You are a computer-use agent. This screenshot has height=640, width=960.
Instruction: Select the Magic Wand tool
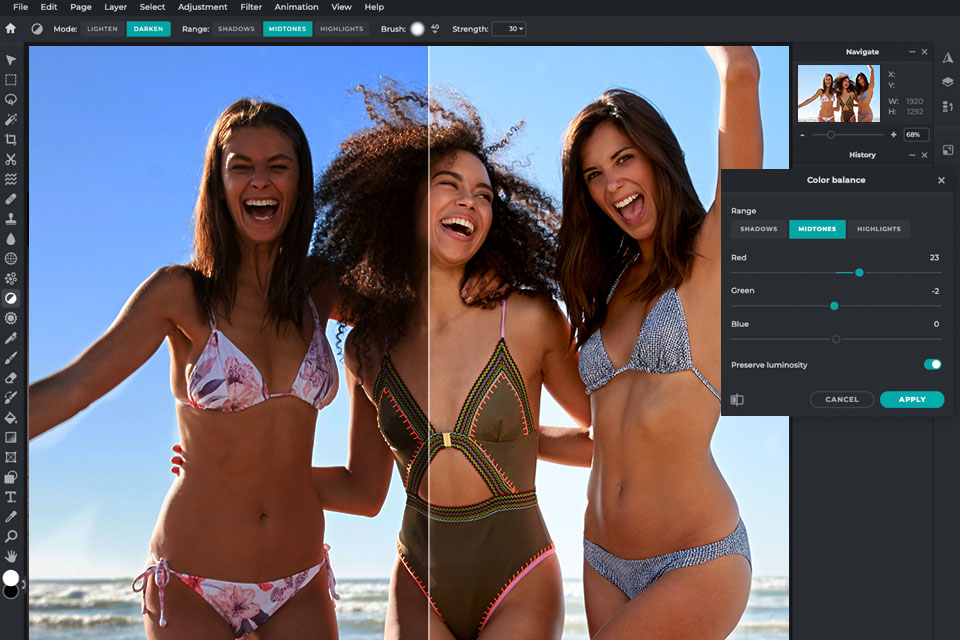10,119
